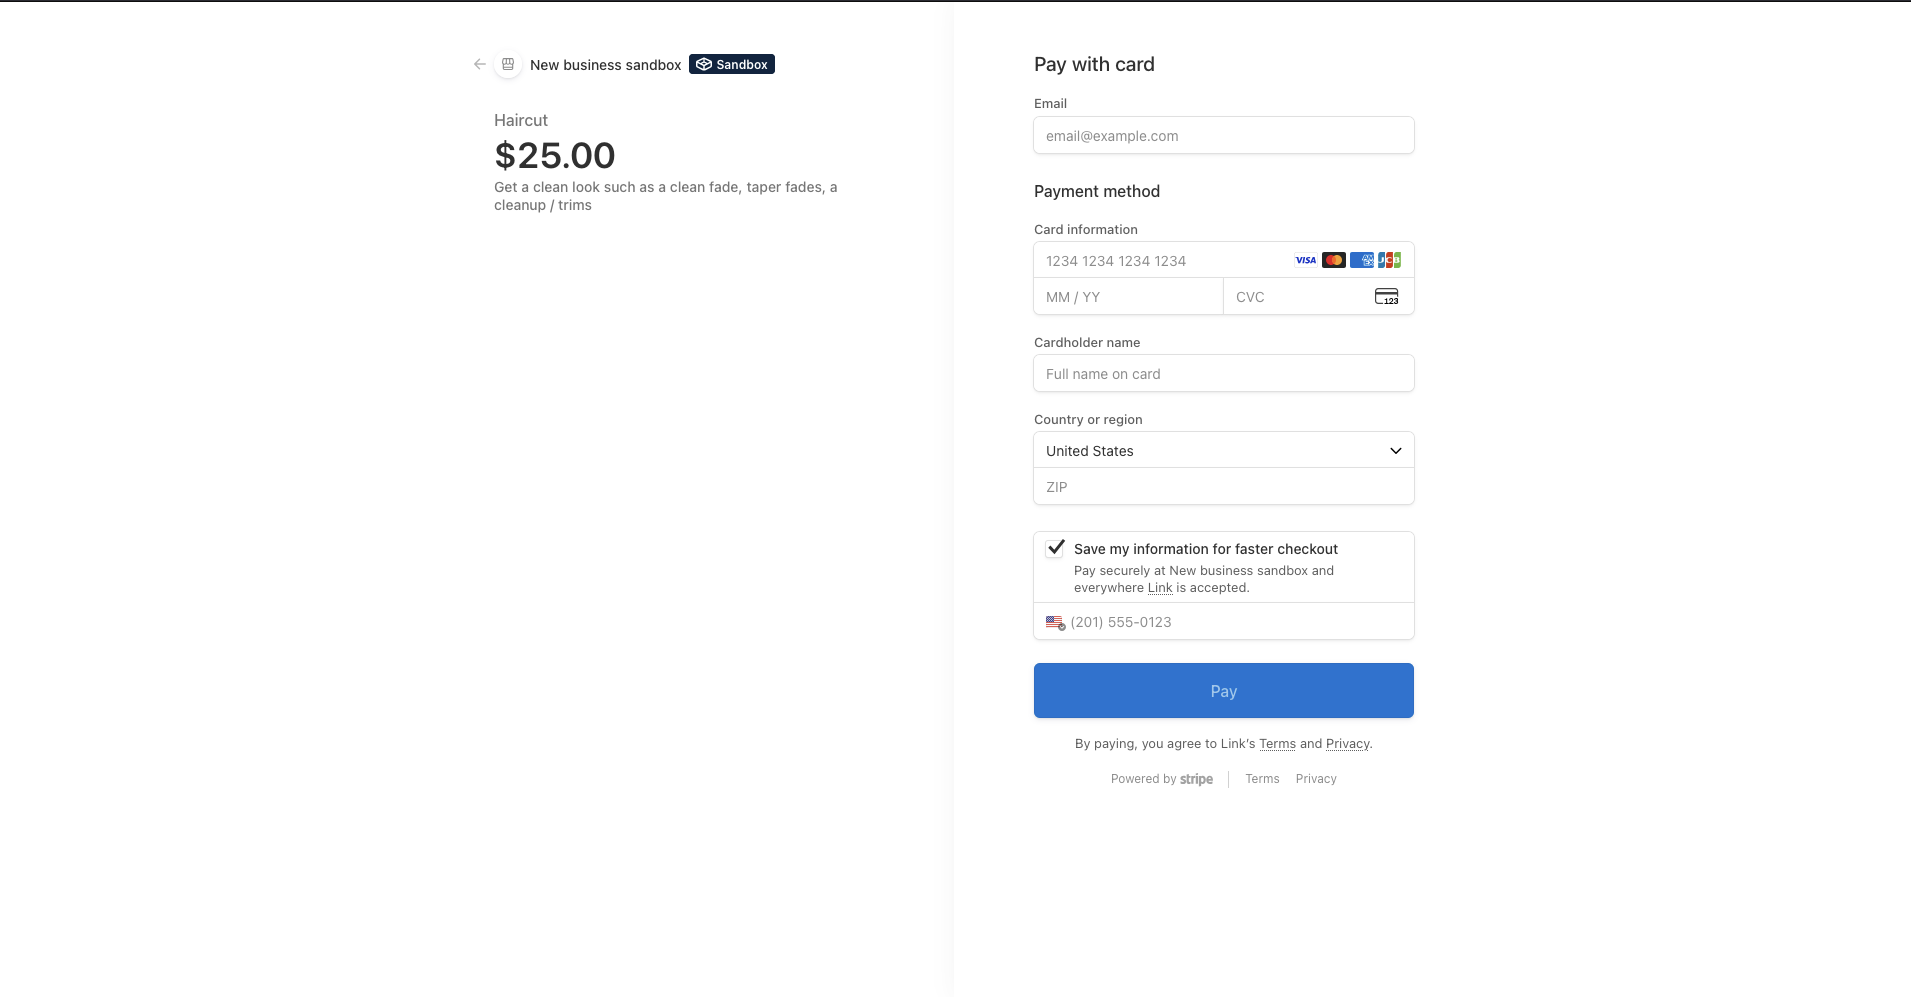Screen dimensions: 1911x997
Task: Focus the Email input field
Action: tap(1223, 136)
